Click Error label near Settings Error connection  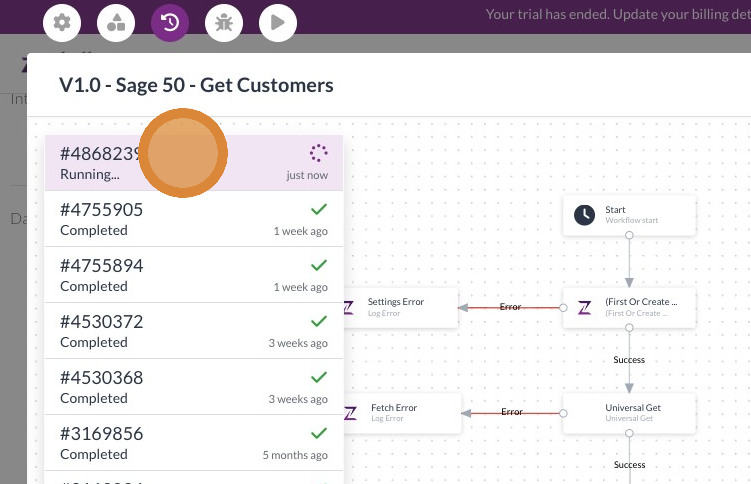[x=510, y=307]
